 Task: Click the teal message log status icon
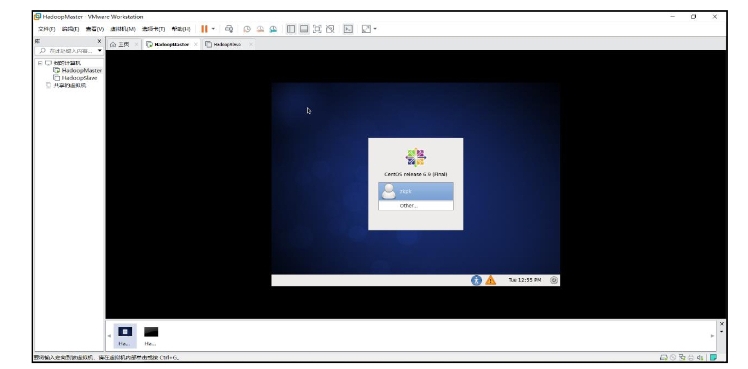point(713,357)
